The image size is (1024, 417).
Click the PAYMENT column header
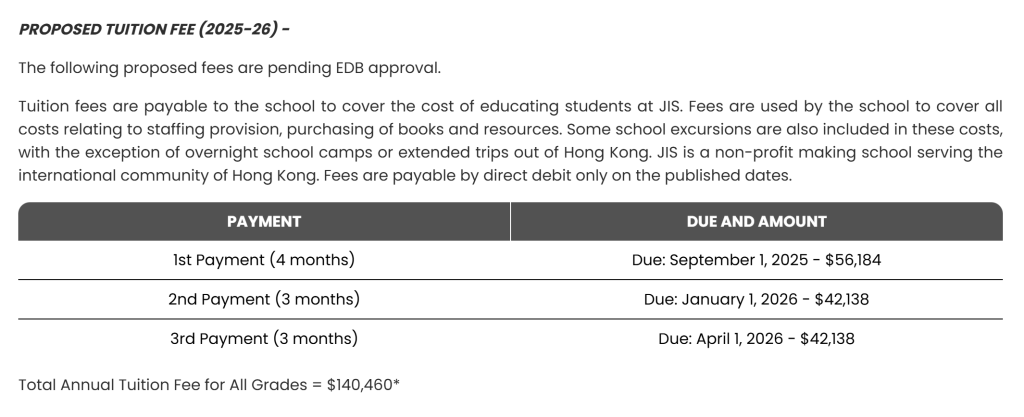coord(264,222)
